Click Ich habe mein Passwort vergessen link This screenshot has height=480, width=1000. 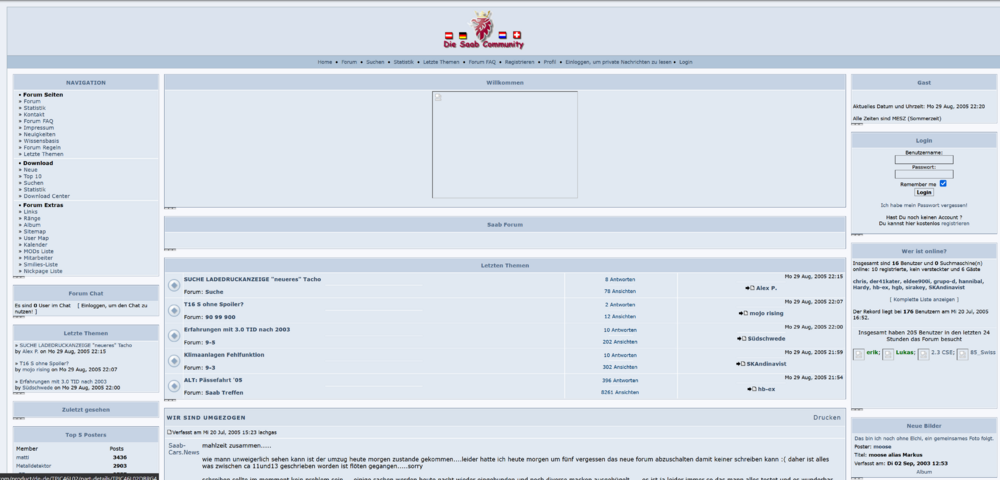923,205
